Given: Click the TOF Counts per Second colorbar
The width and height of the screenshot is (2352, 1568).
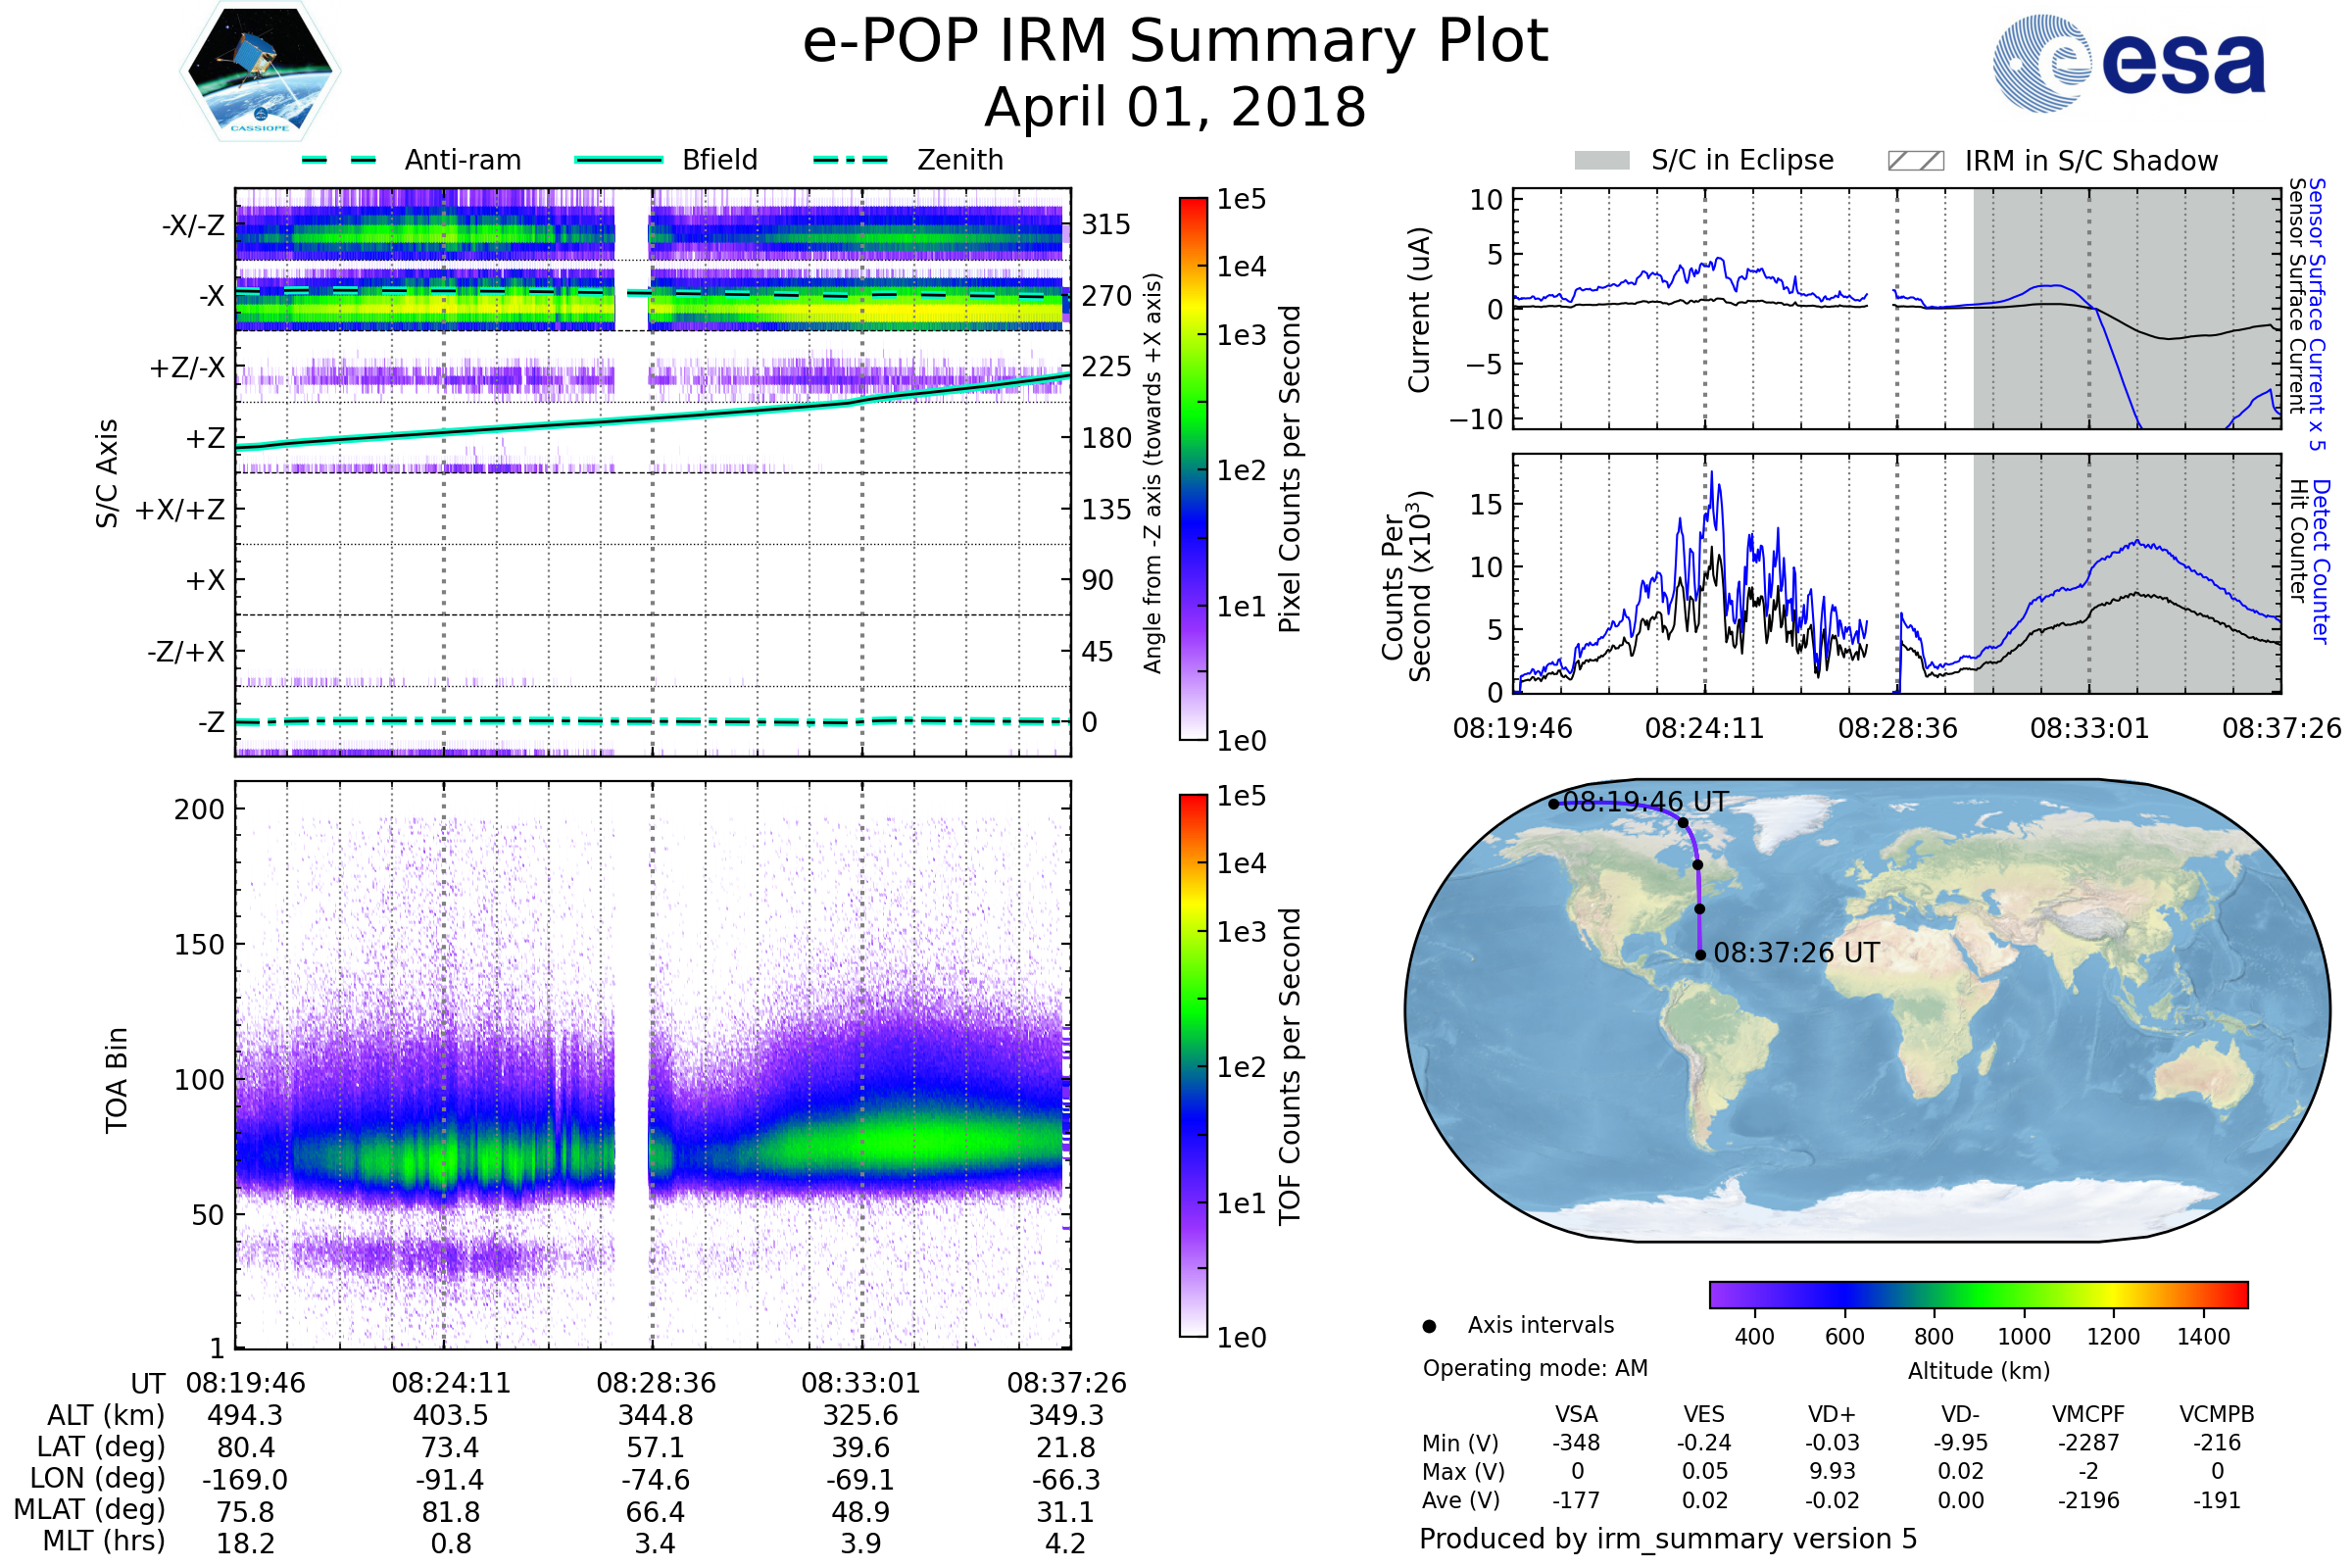Looking at the screenshot, I should [1193, 1065].
